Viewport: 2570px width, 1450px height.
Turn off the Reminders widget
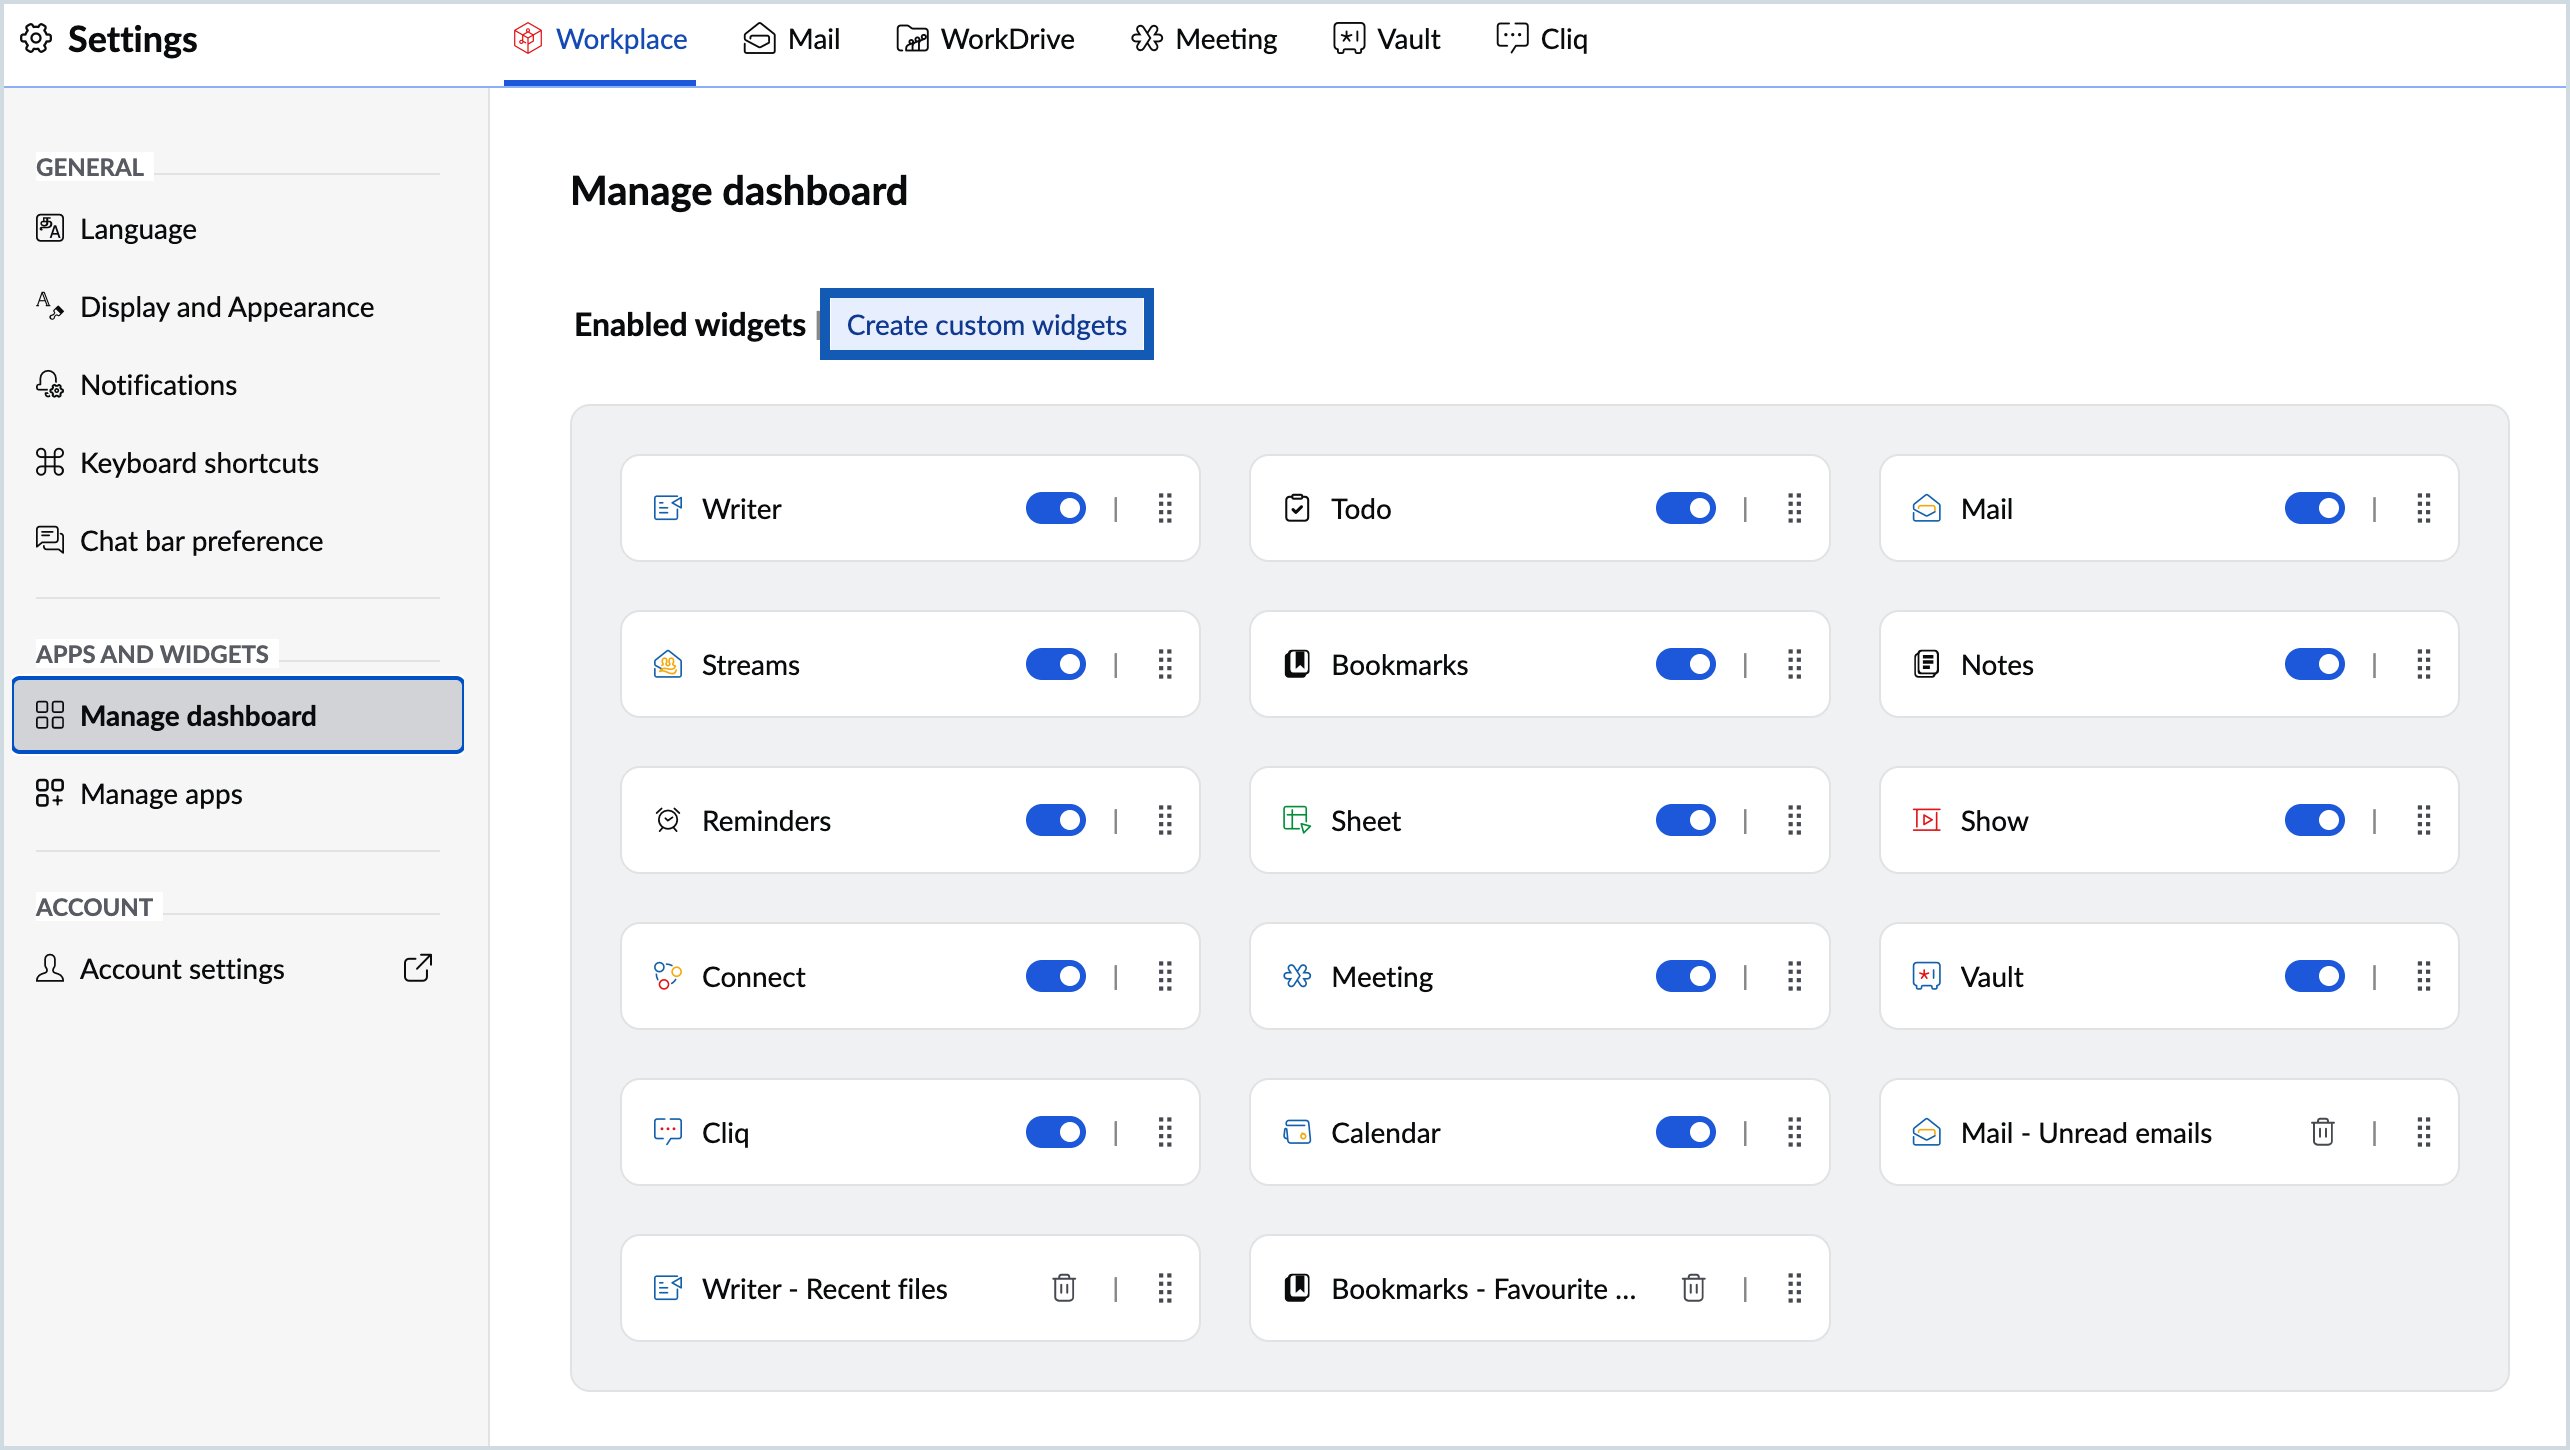(1056, 820)
